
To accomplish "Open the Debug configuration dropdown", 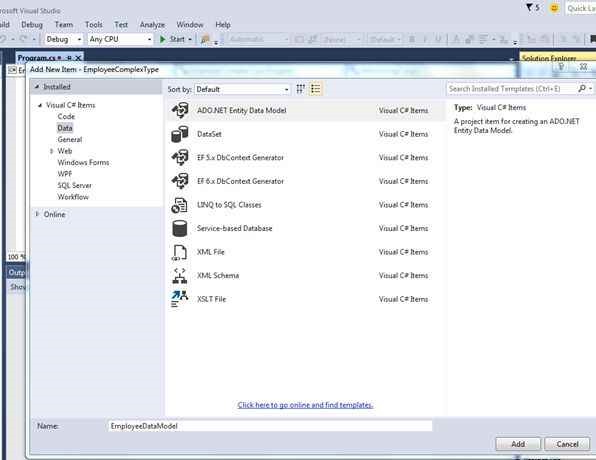I will tap(64, 39).
